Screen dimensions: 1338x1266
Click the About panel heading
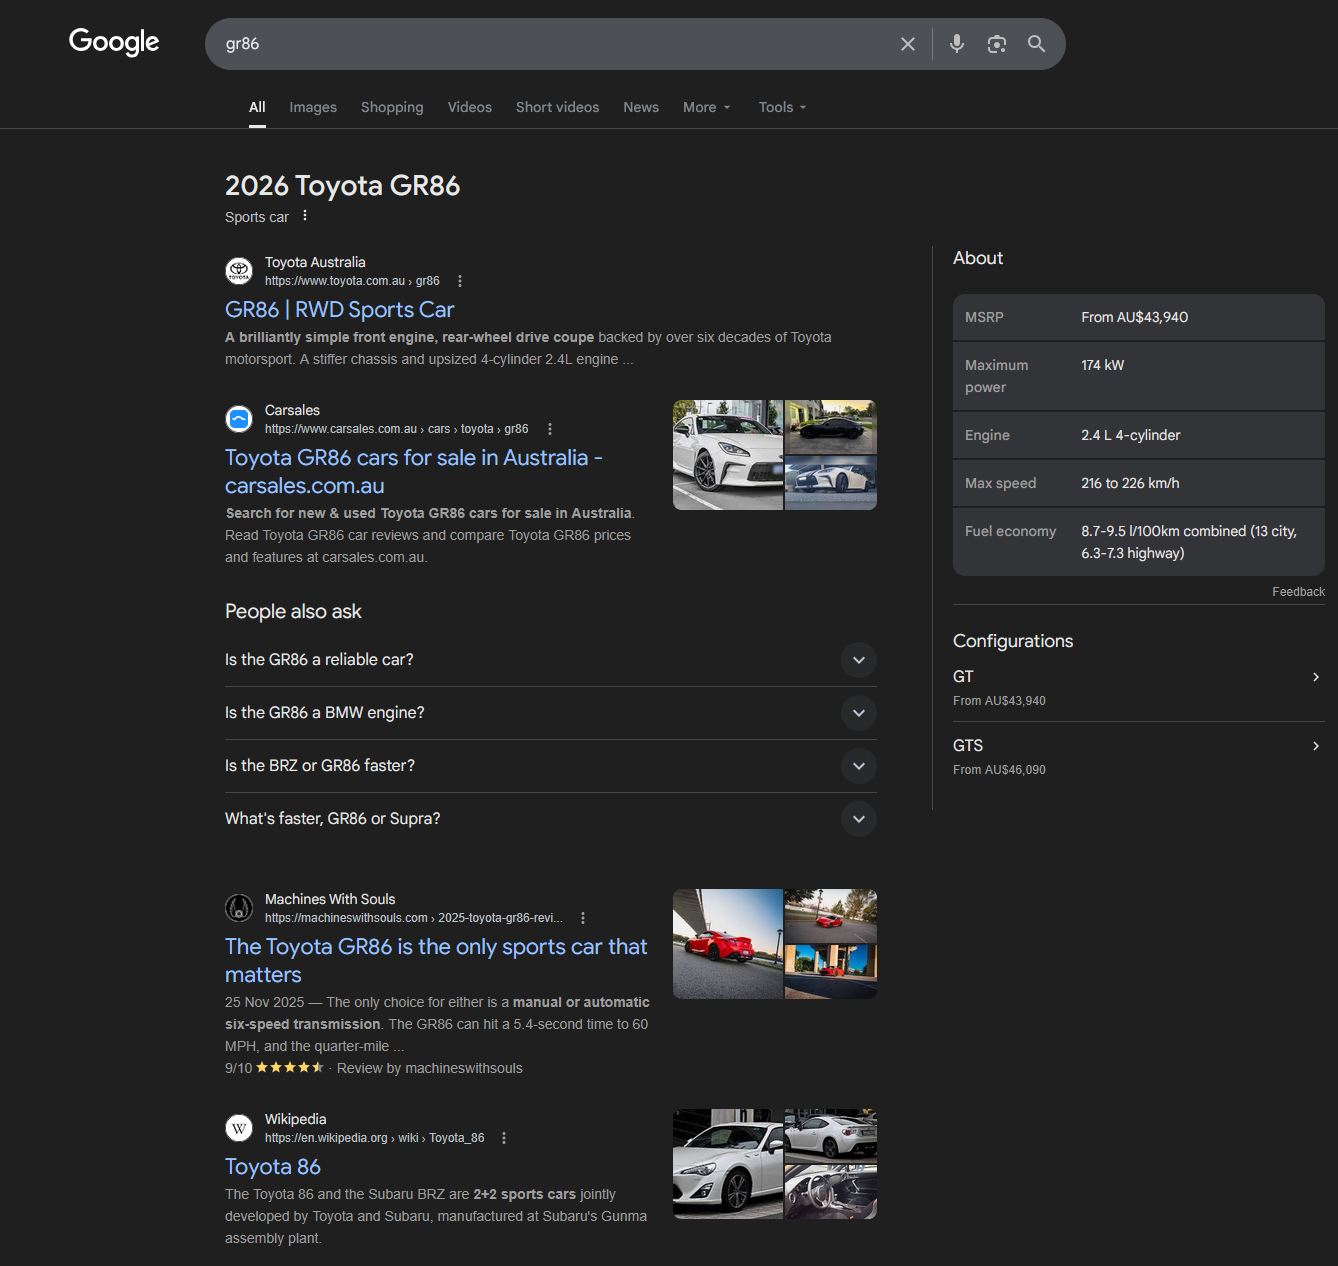click(978, 258)
